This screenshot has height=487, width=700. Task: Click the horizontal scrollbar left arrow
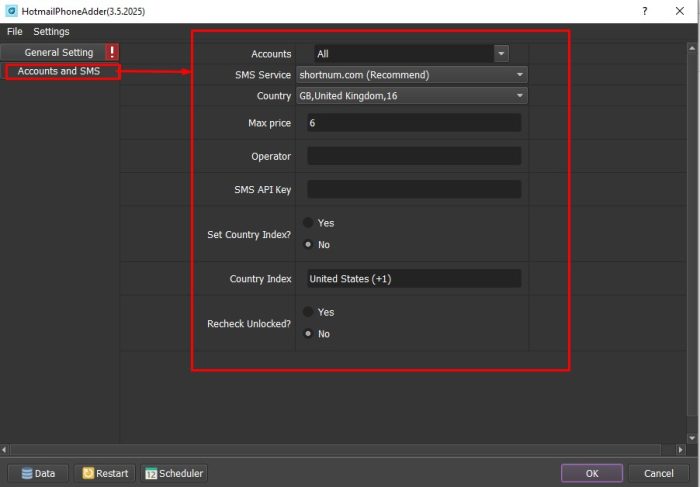4,450
